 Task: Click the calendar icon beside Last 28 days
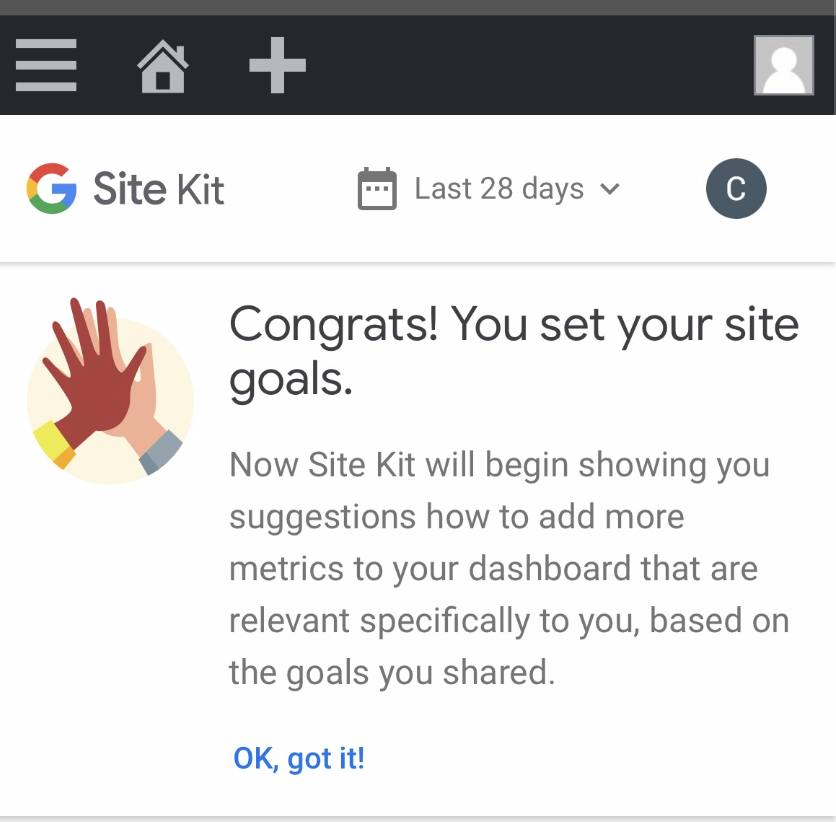(377, 188)
